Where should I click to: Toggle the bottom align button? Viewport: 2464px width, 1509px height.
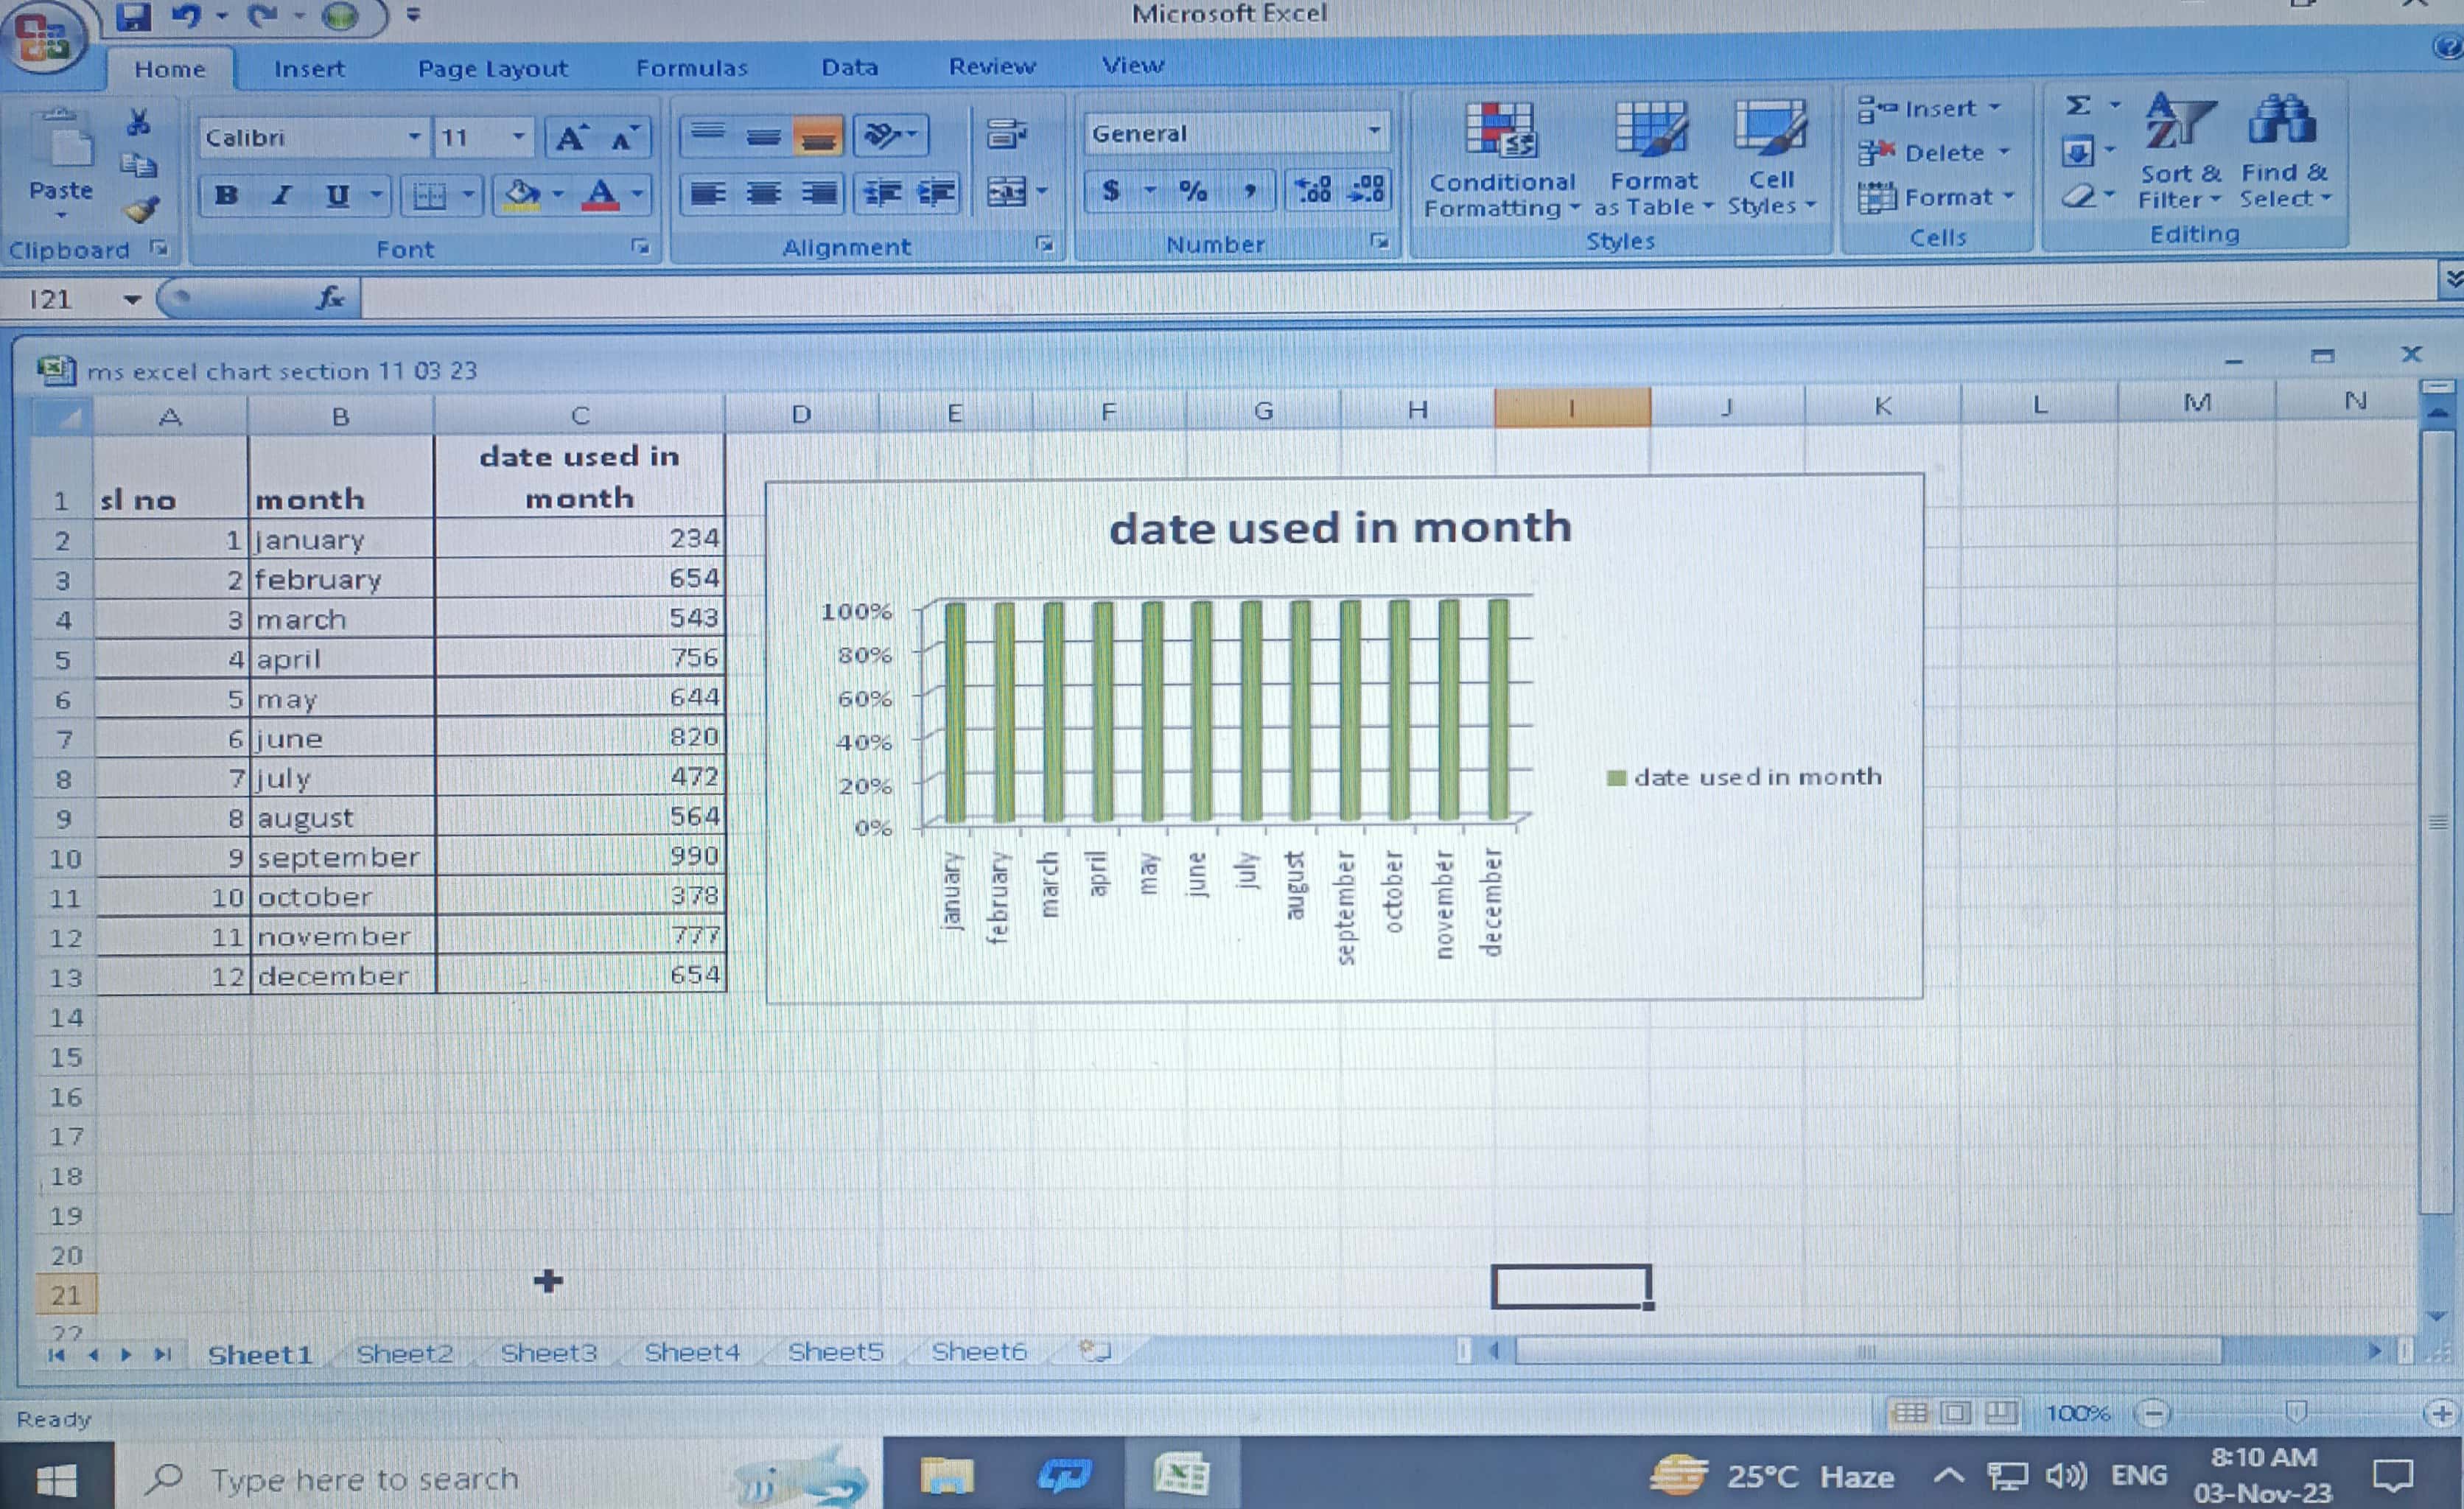tap(818, 136)
